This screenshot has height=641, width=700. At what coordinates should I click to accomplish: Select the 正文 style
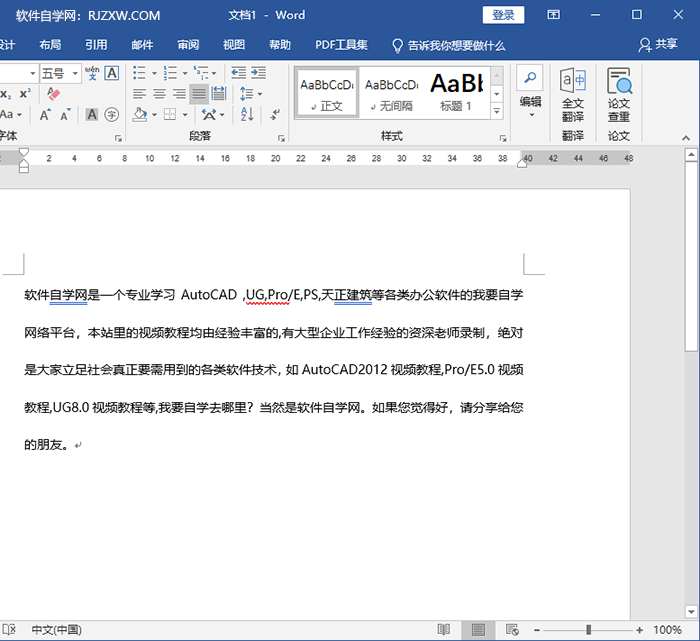point(327,93)
